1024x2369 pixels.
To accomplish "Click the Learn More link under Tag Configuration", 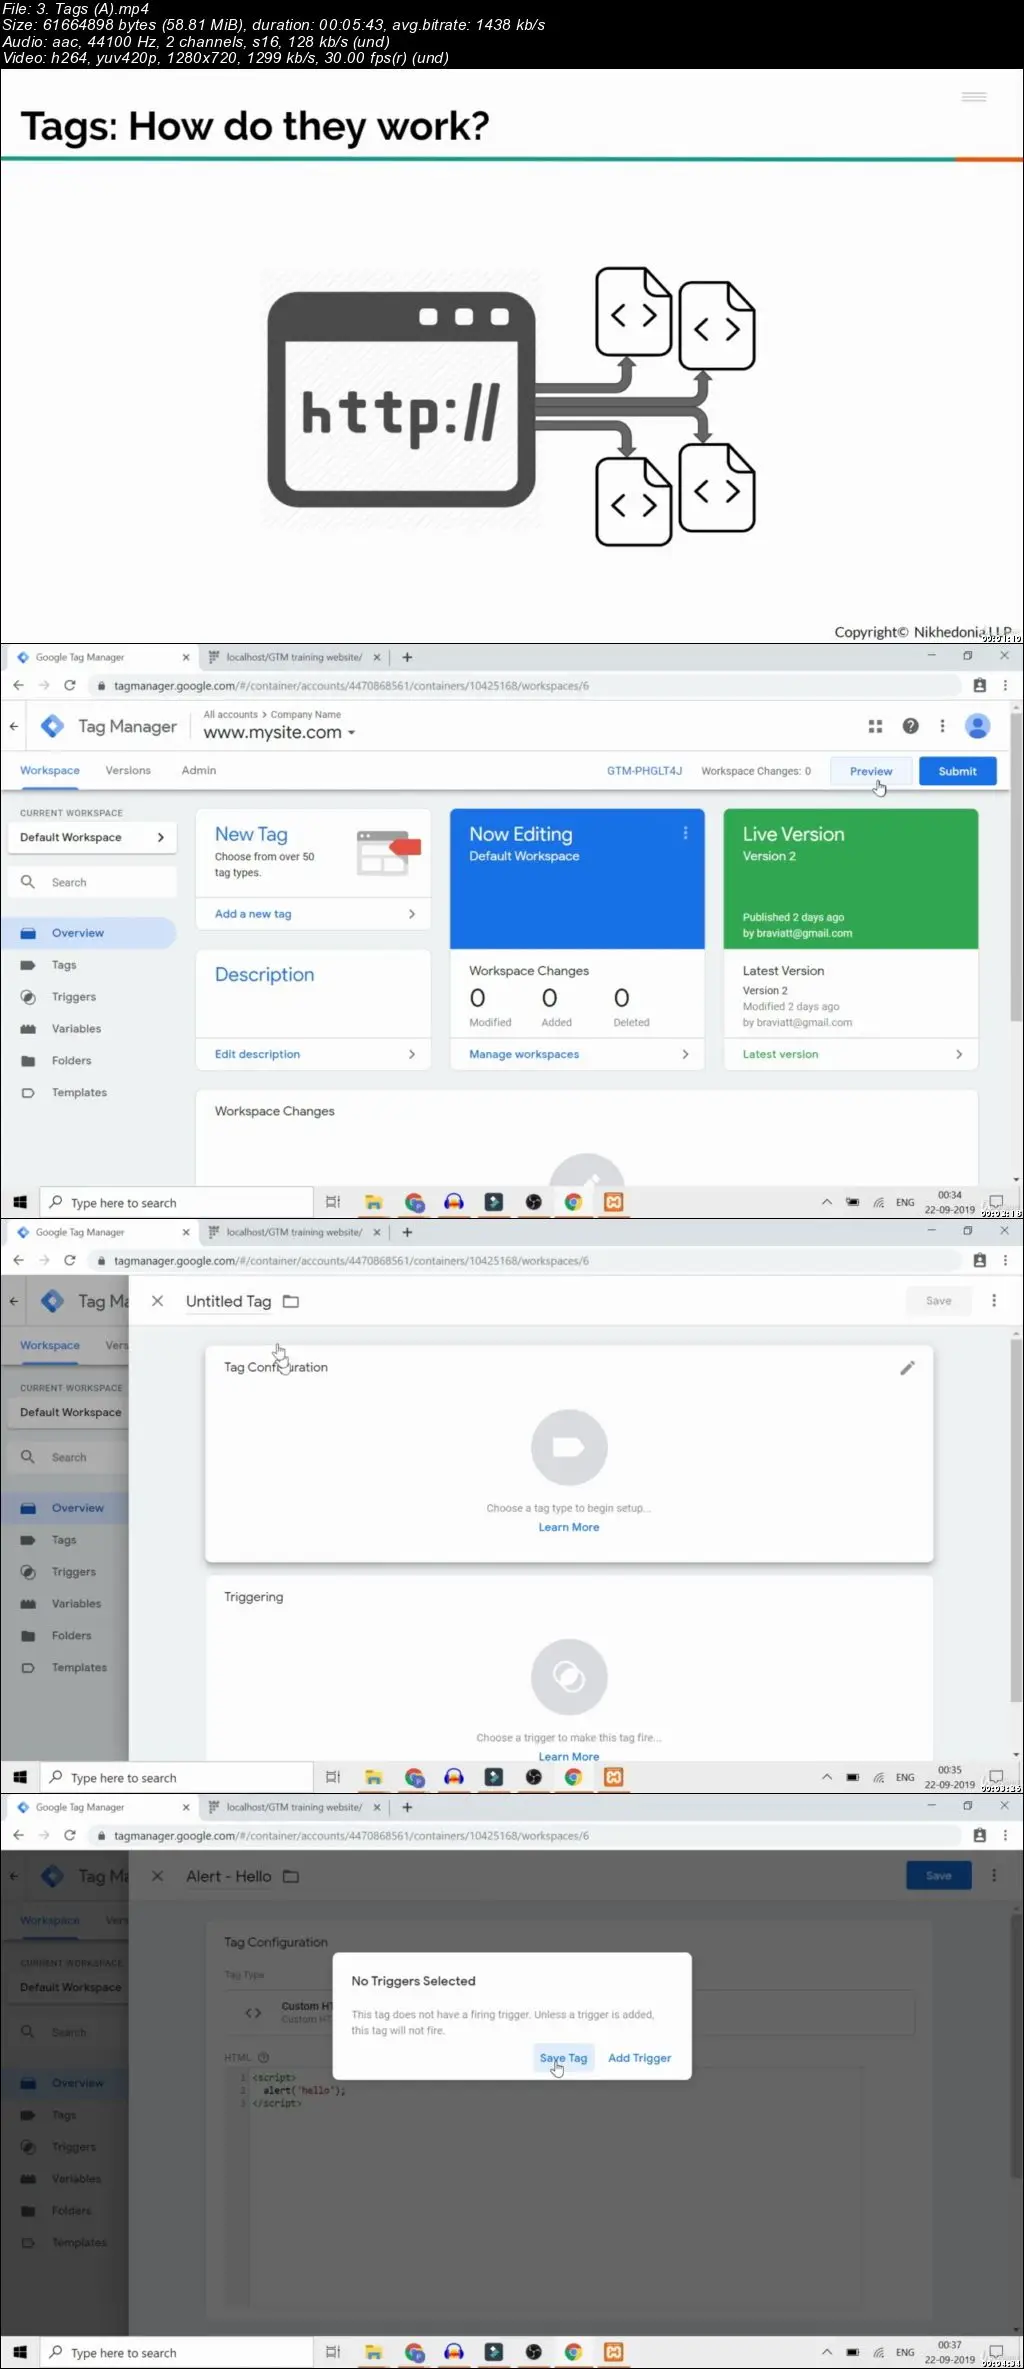I will [x=569, y=1527].
